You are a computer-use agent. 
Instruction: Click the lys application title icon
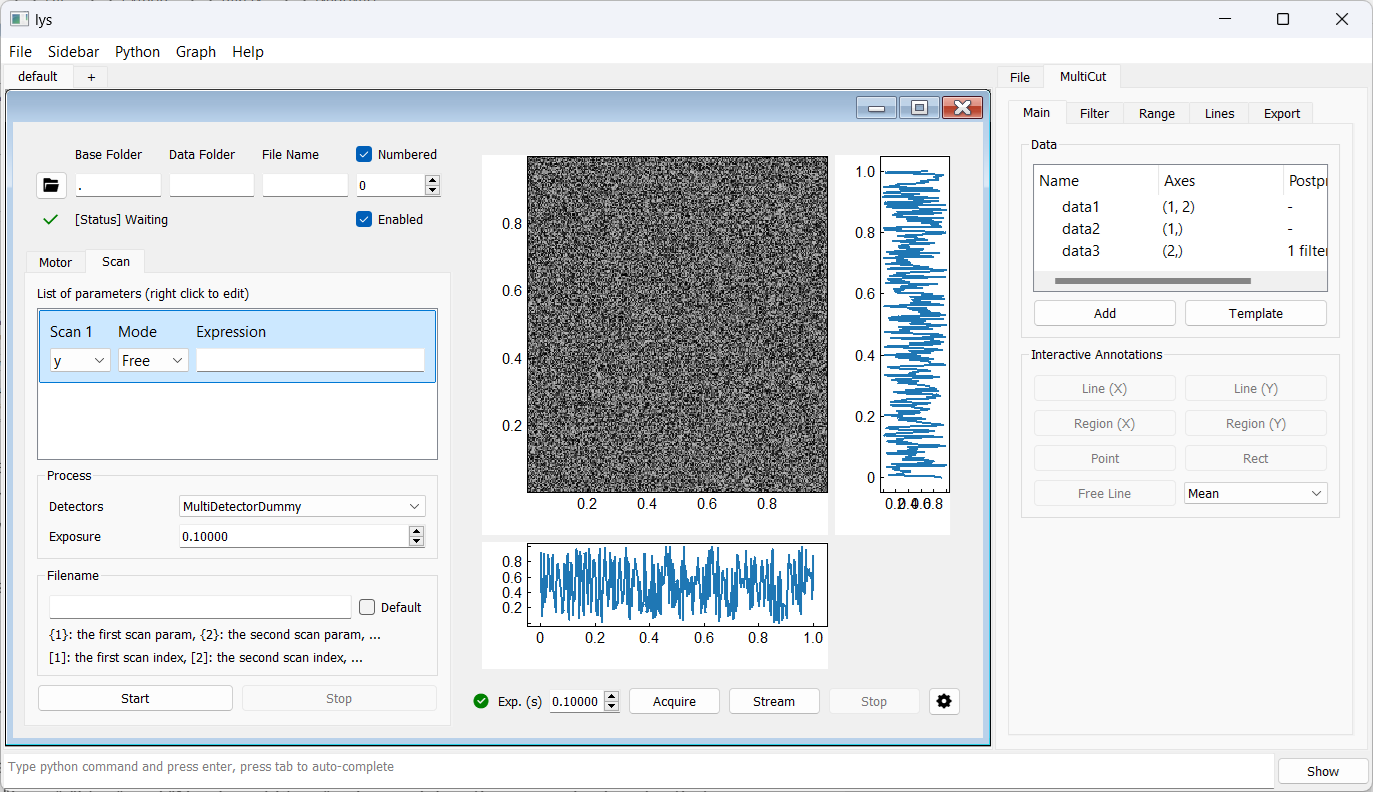19,19
